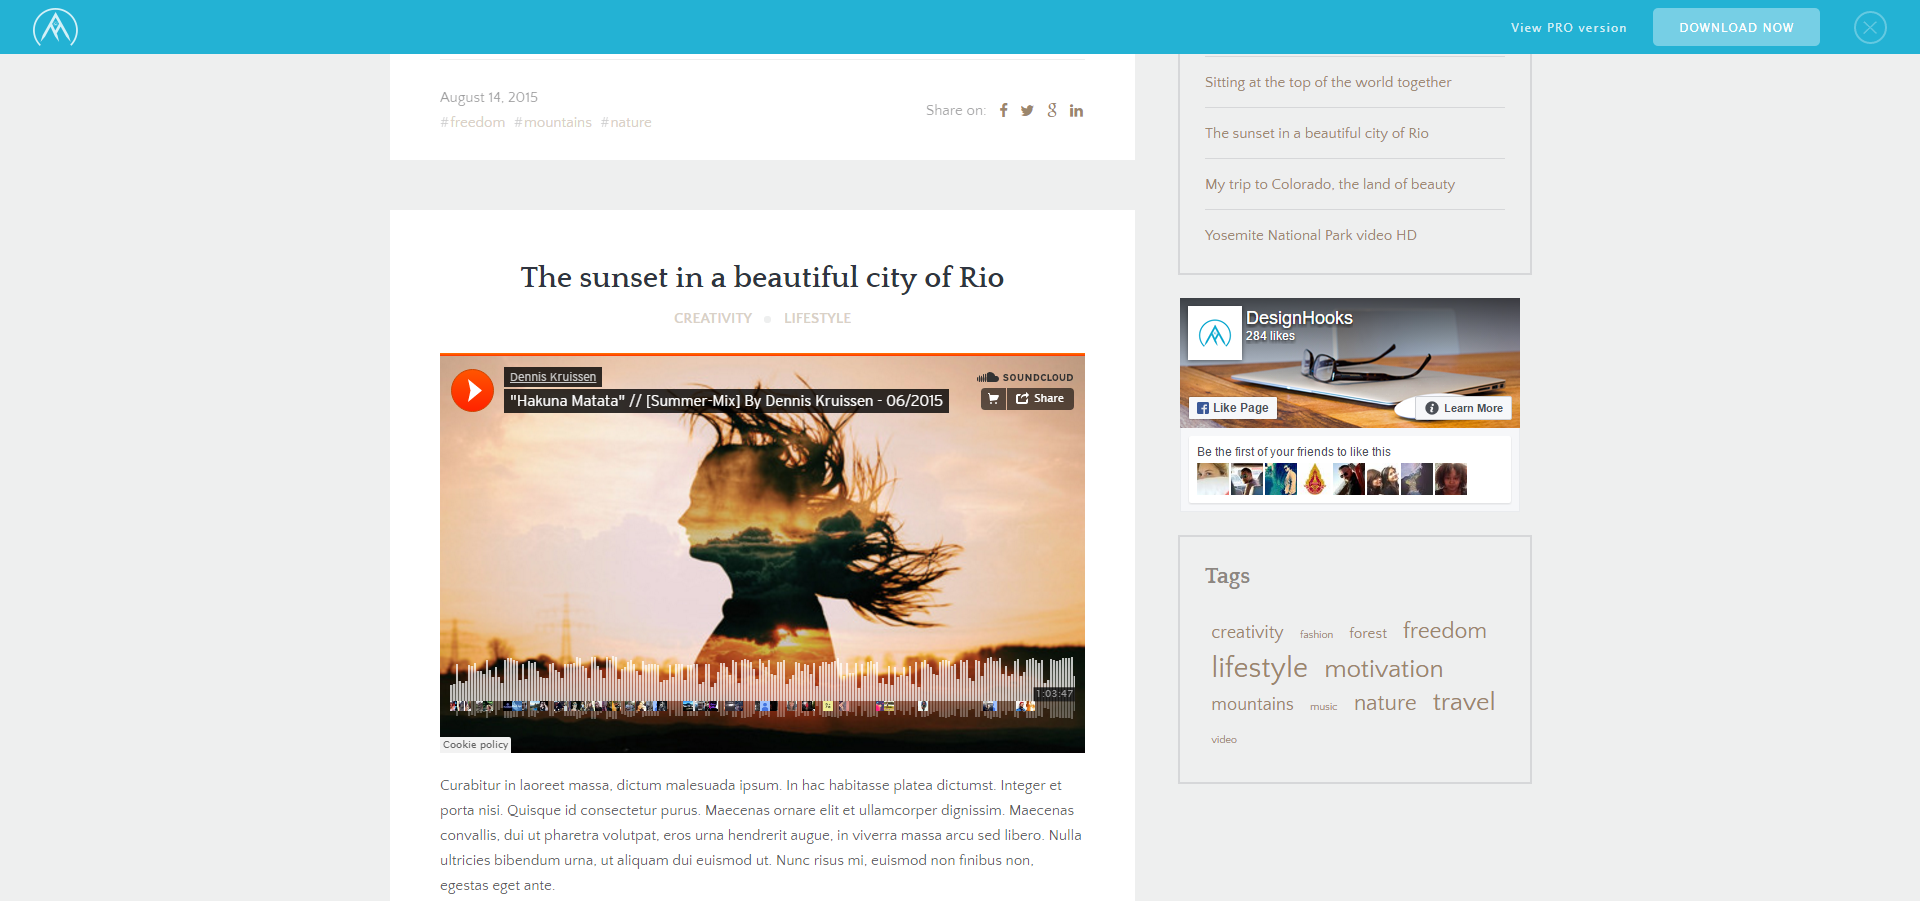1920x901 pixels.
Task: Open the View PRO version link
Action: tap(1568, 28)
